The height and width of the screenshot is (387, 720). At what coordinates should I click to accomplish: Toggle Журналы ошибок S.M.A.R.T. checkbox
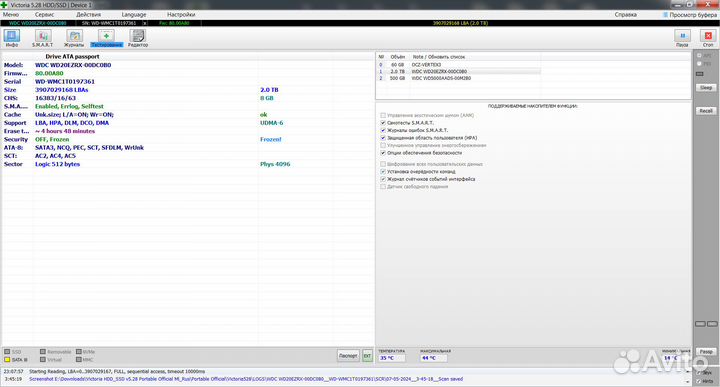coord(383,130)
